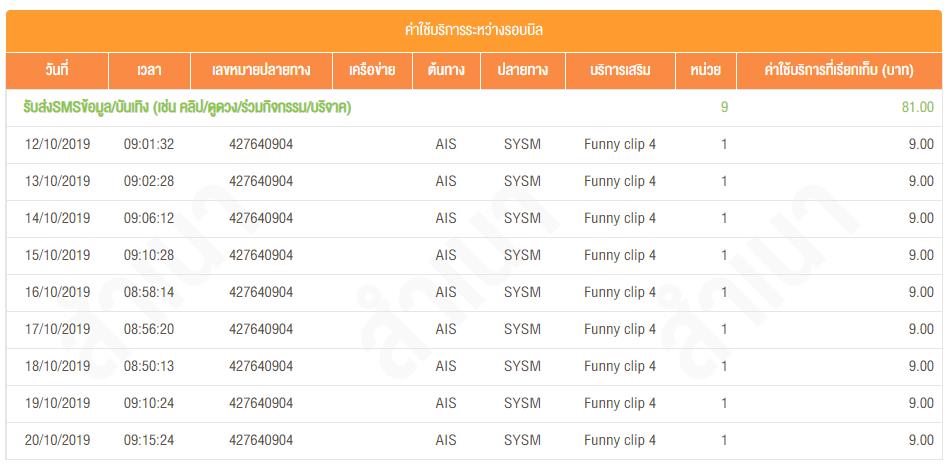Click number 427640904 in 20/10/2019 row
Screen dimensions: 945x466
click(x=261, y=441)
